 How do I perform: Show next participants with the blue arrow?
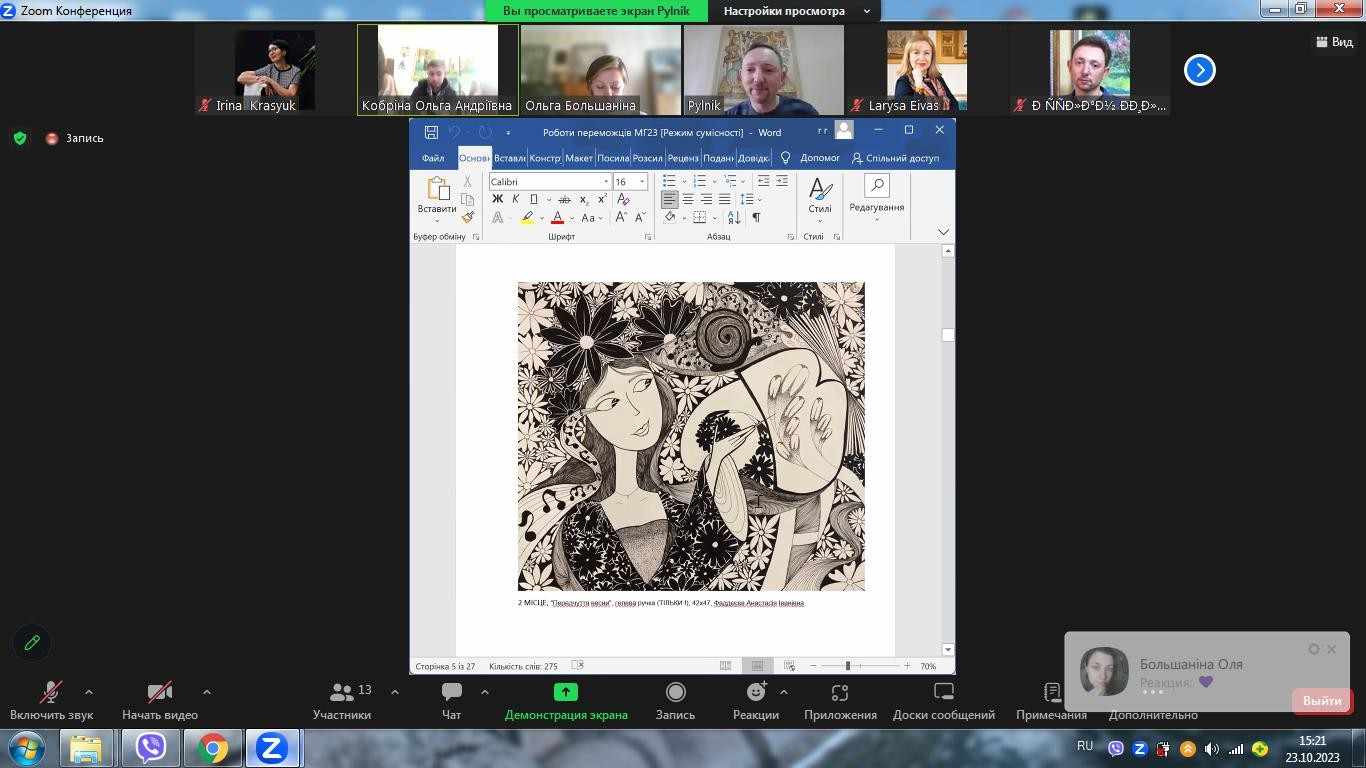[1200, 70]
